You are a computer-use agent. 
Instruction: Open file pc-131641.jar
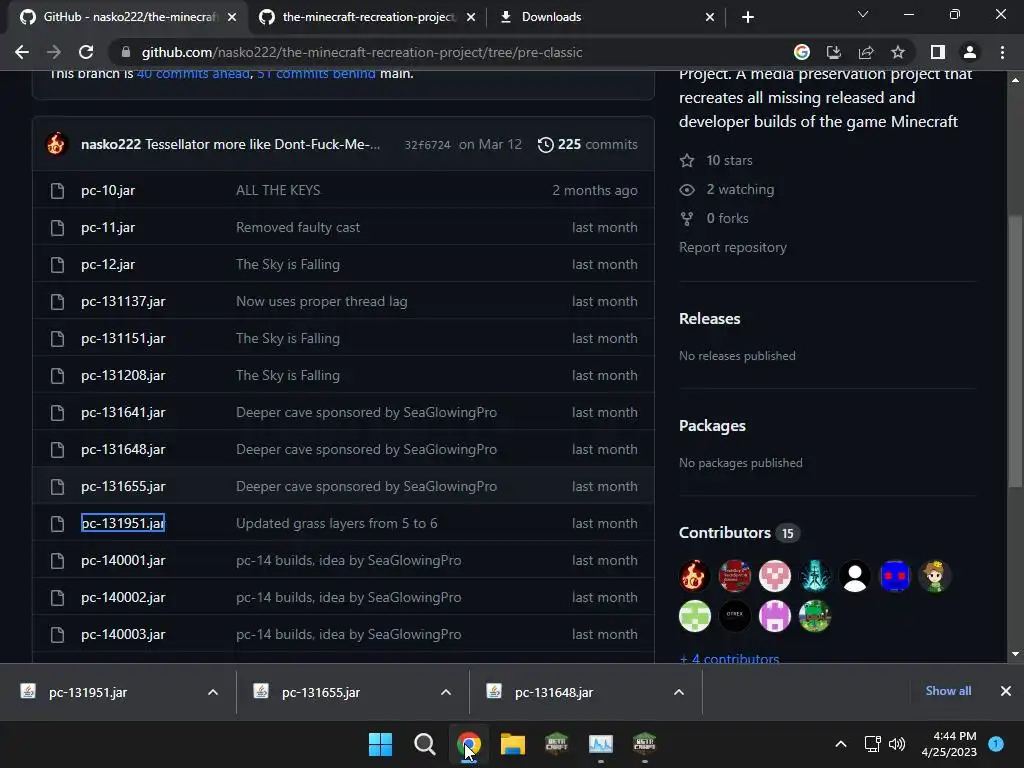pyautogui.click(x=123, y=412)
